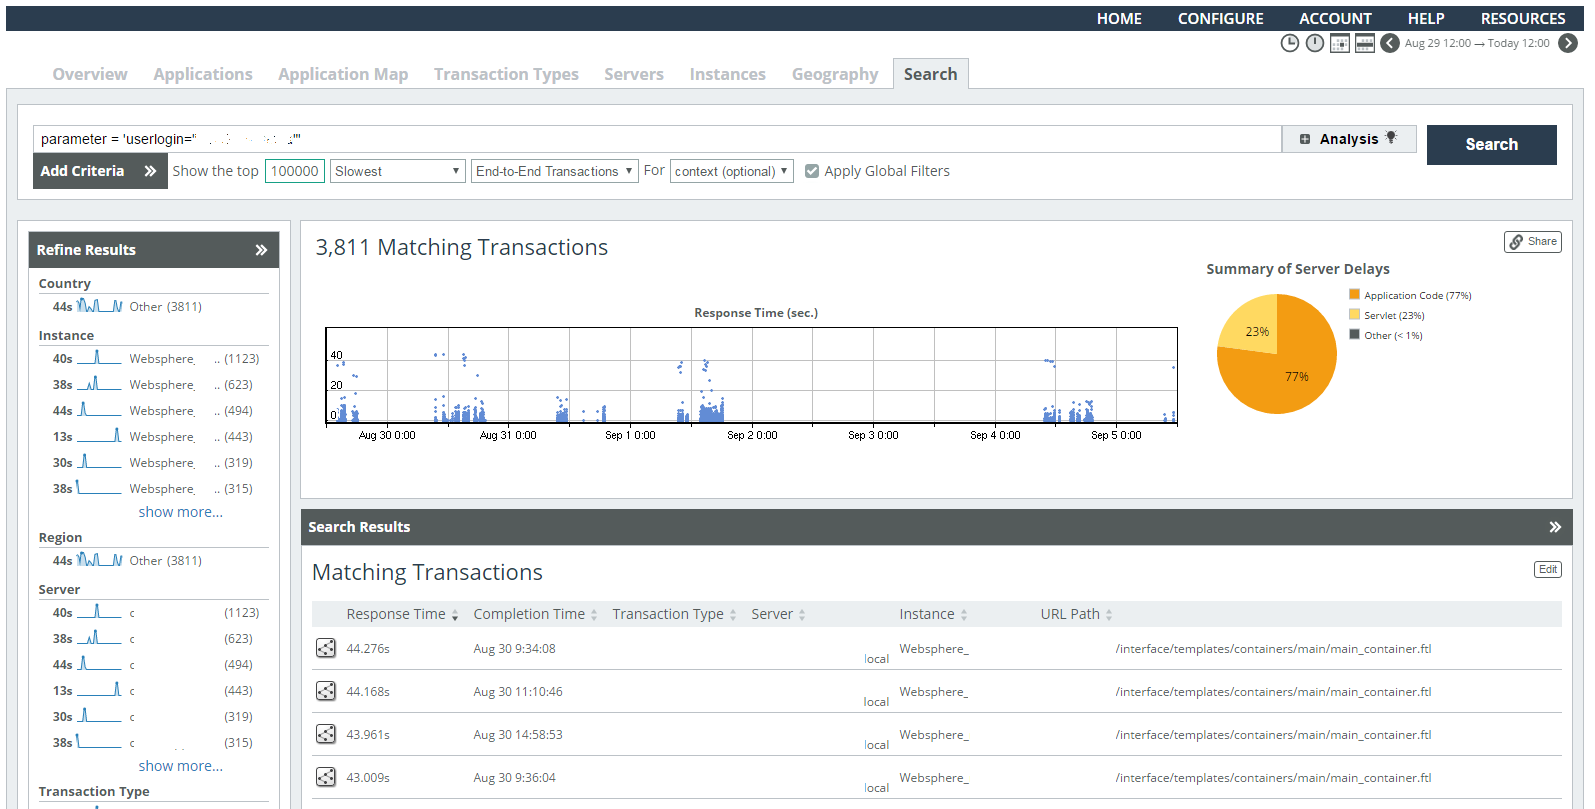The image size is (1595, 809).
Task: Click the orange Application Code legend swatch
Action: click(1354, 294)
